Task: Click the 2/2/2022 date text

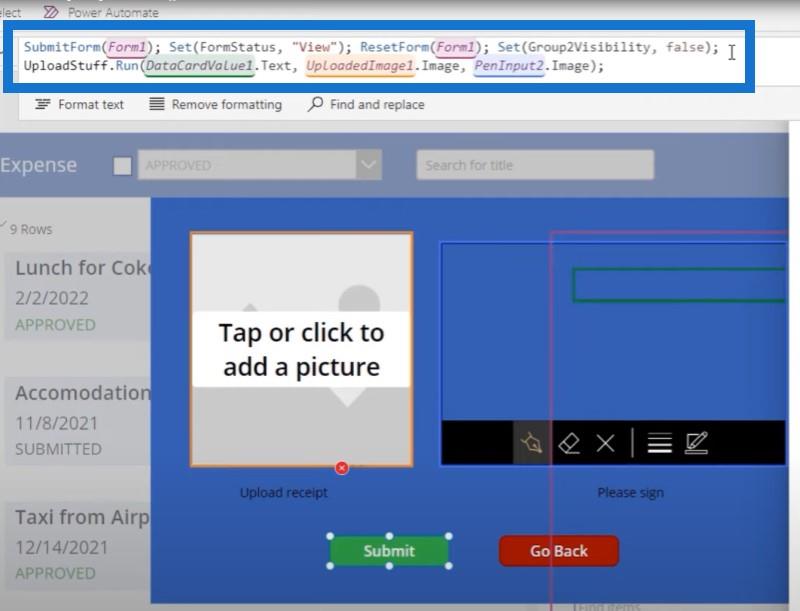Action: (52, 298)
